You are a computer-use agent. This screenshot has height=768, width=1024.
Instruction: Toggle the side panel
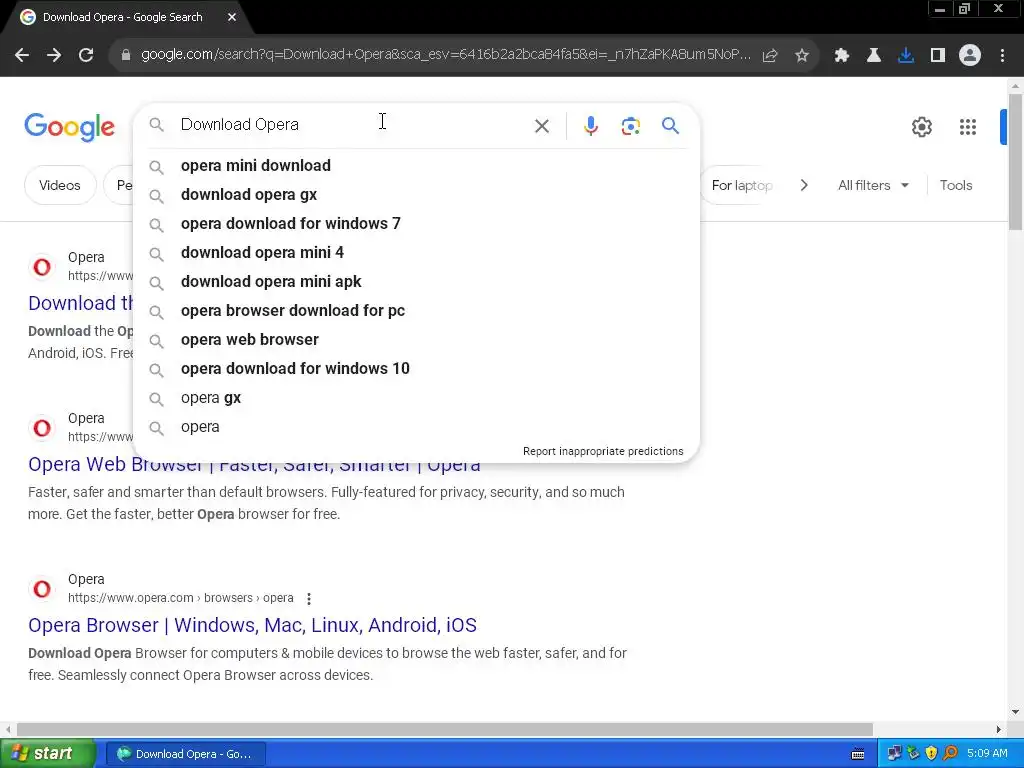tap(937, 55)
